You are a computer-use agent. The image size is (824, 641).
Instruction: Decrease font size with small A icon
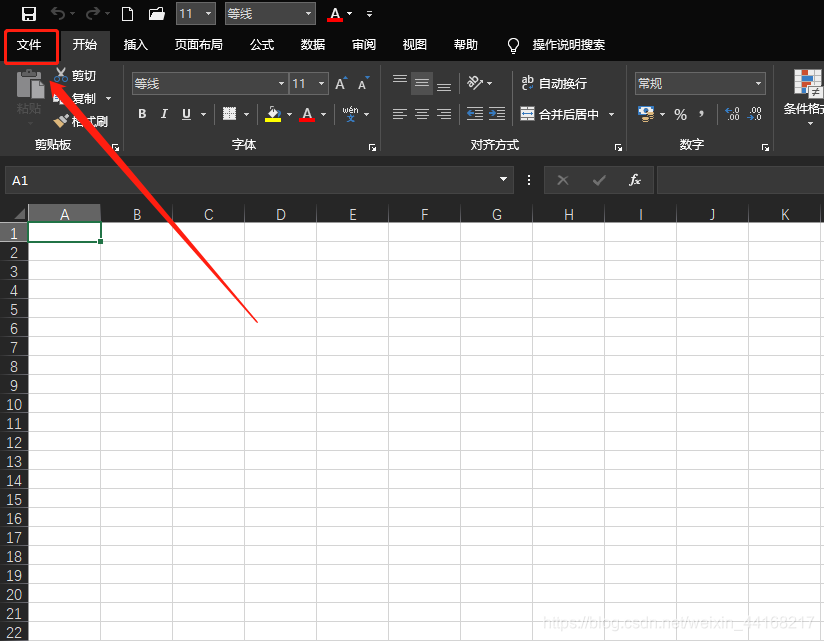click(363, 84)
